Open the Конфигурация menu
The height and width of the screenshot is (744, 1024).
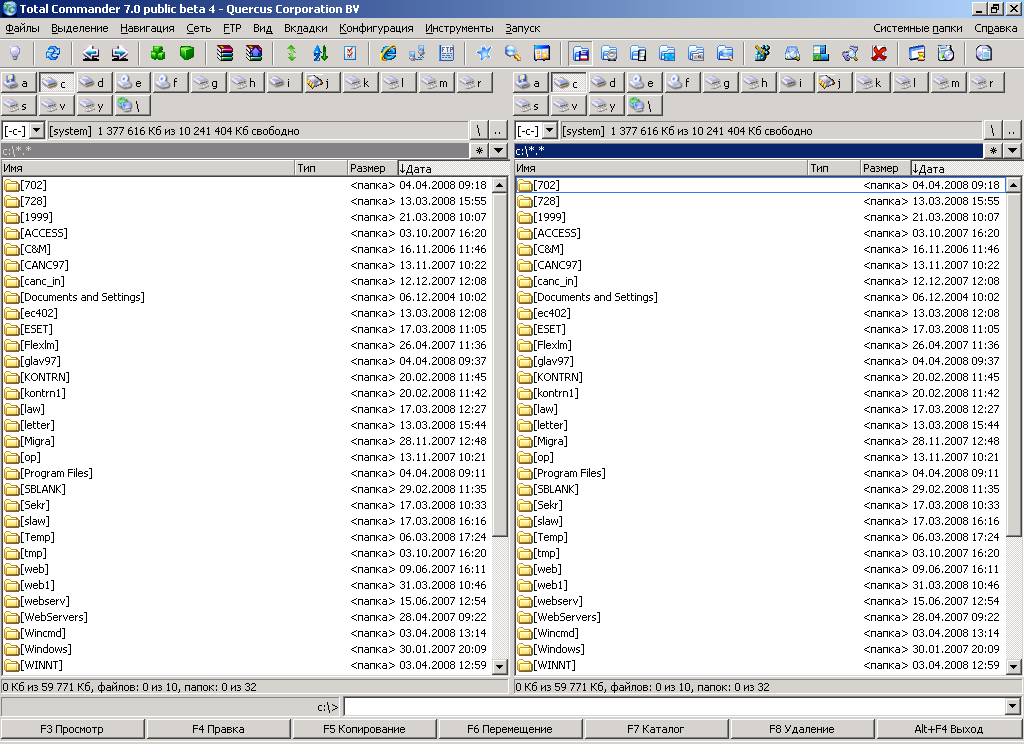[x=376, y=28]
